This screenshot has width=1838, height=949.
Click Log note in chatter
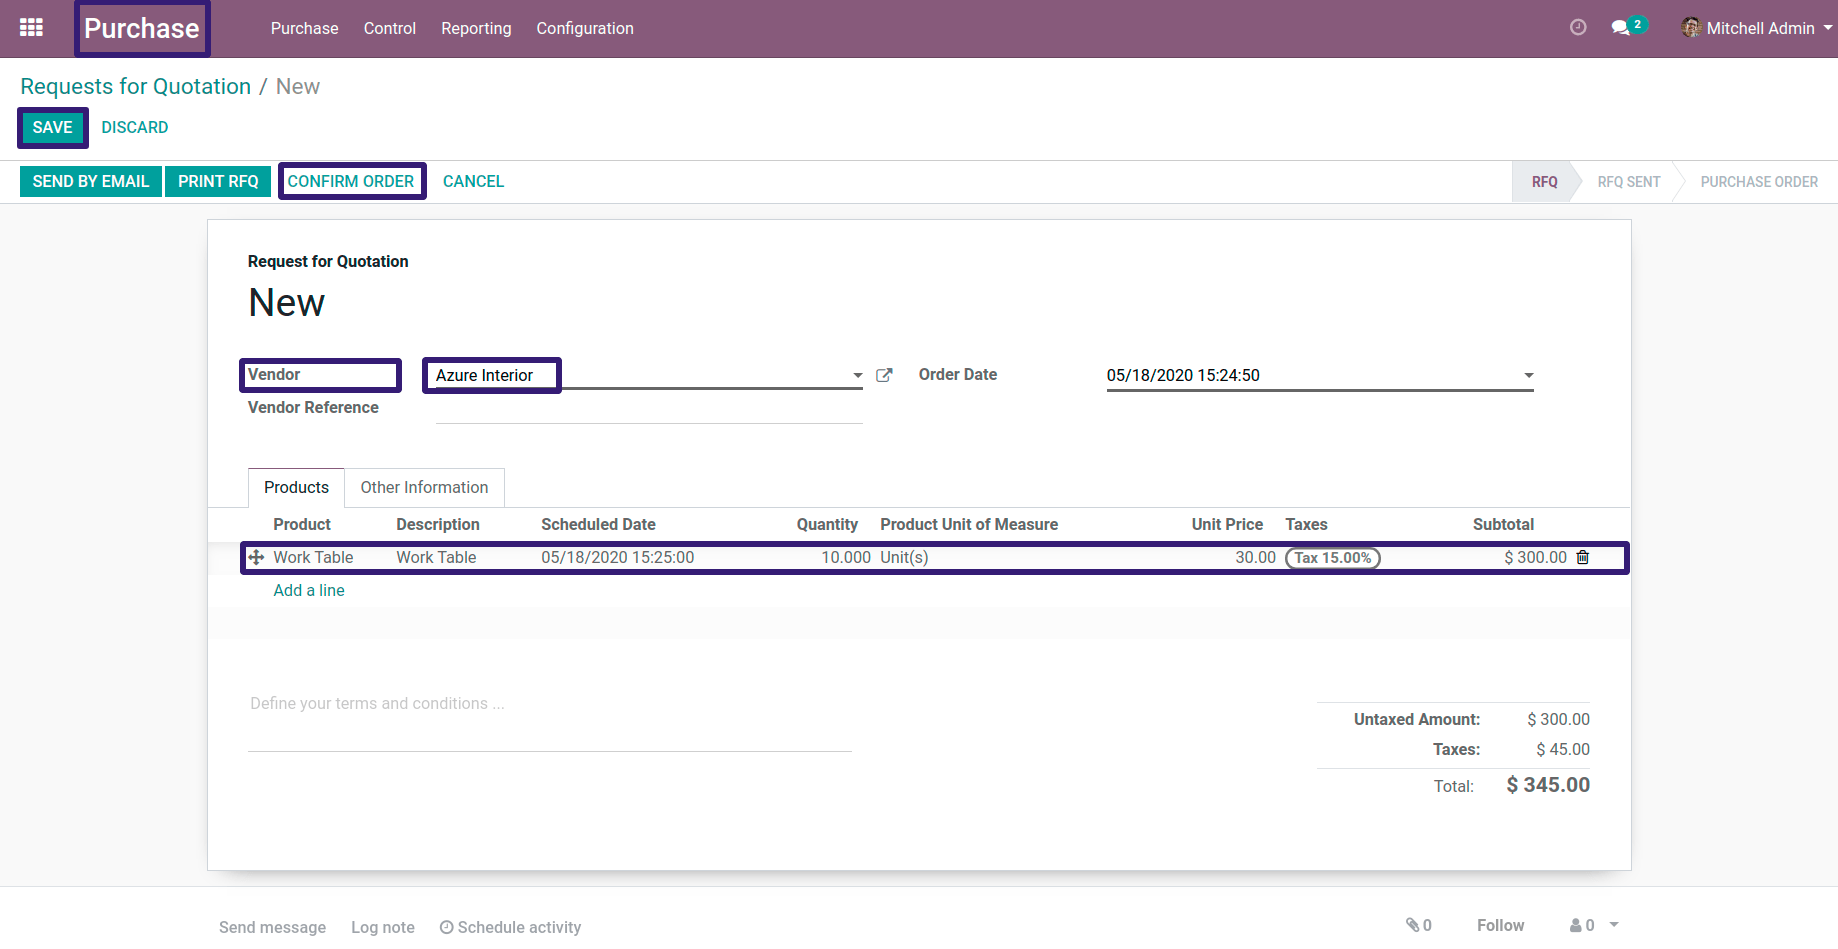pos(382,927)
